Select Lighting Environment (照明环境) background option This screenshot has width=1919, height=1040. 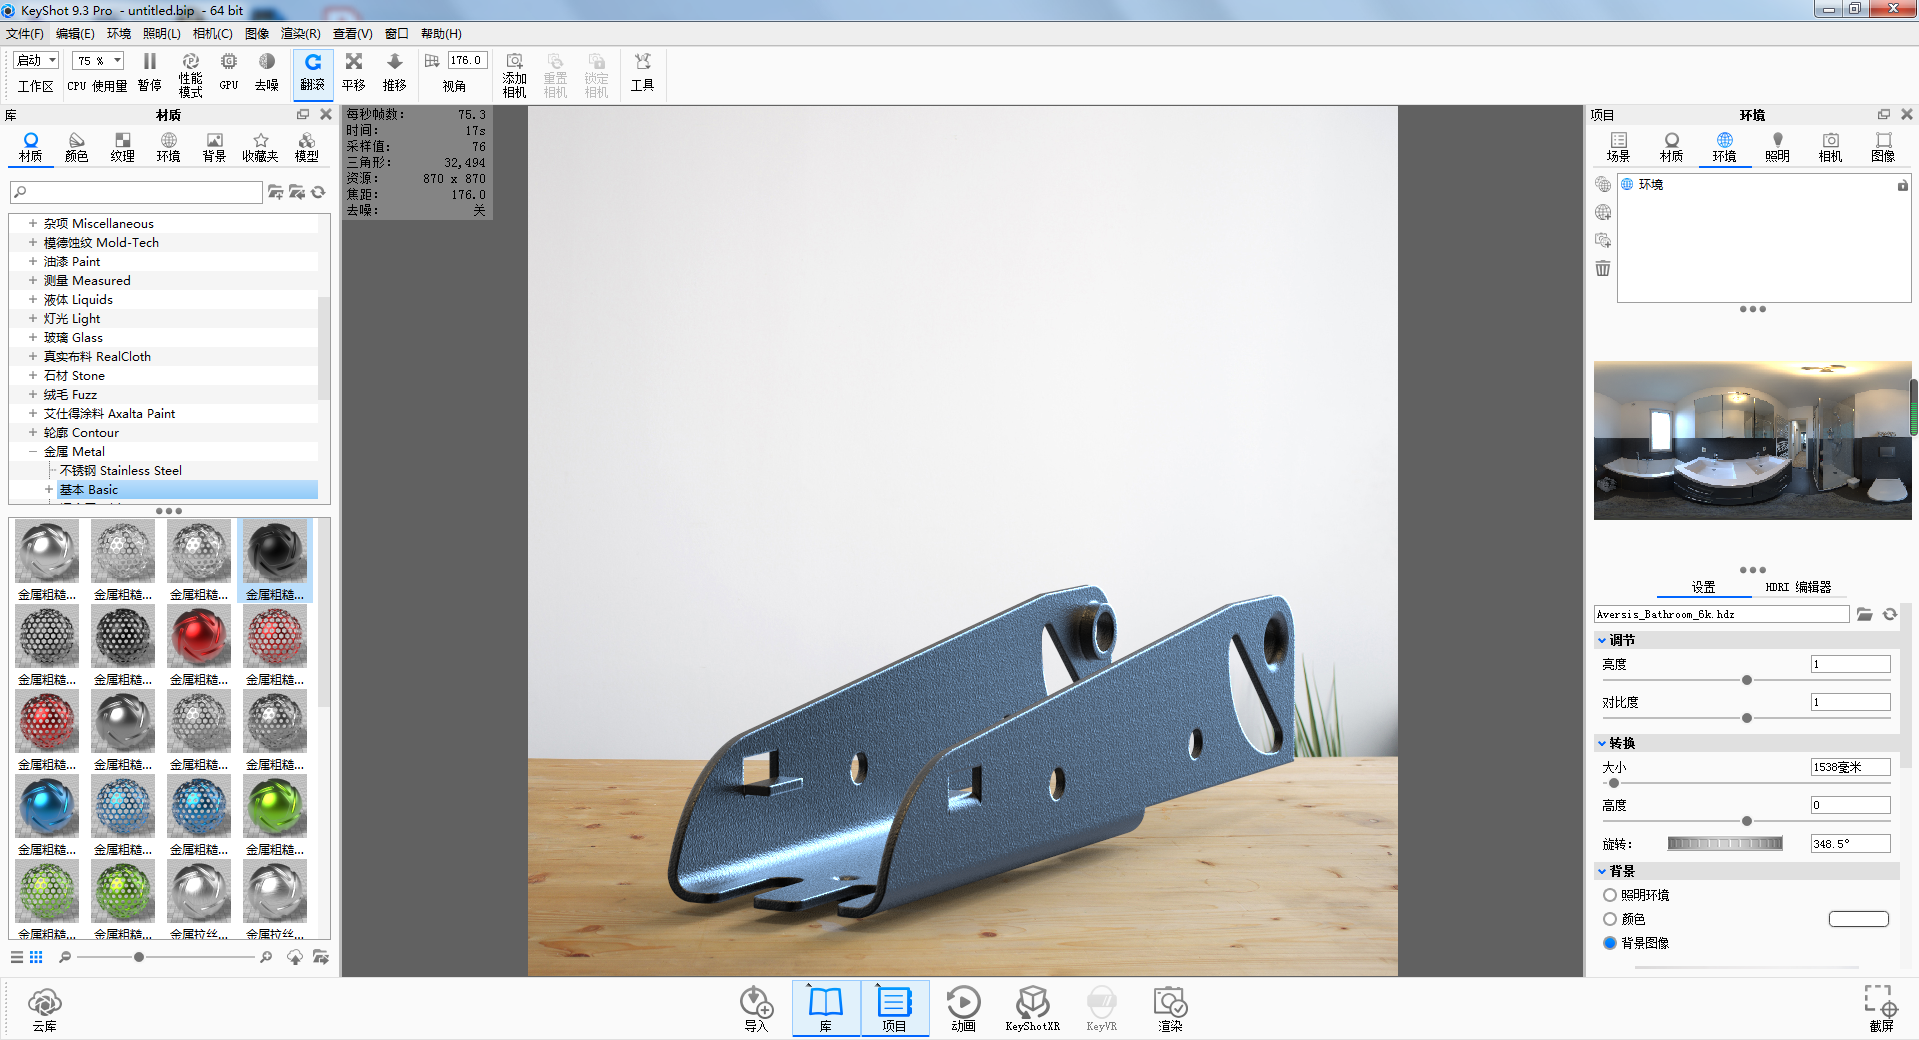pyautogui.click(x=1610, y=895)
